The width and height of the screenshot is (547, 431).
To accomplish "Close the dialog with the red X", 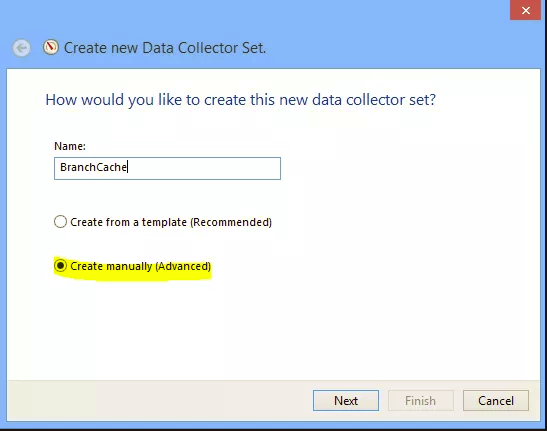I will [x=526, y=10].
